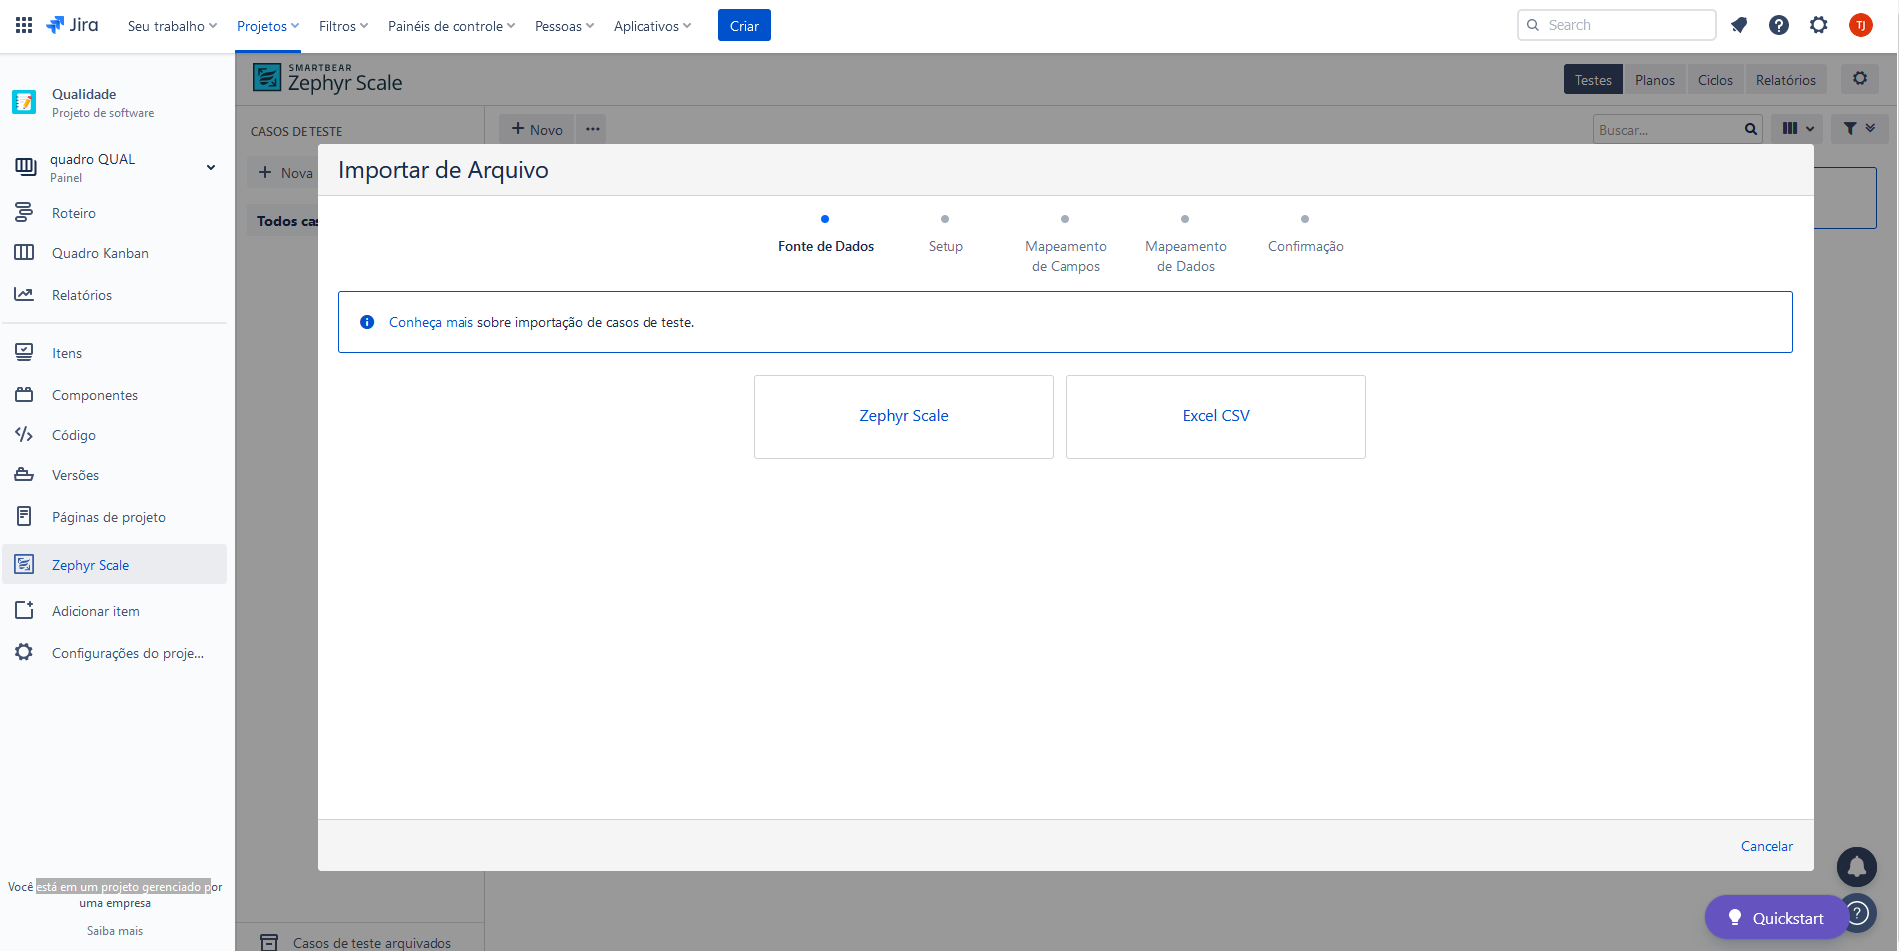1899x951 pixels.
Task: Open the help question mark icon
Action: [x=1778, y=25]
